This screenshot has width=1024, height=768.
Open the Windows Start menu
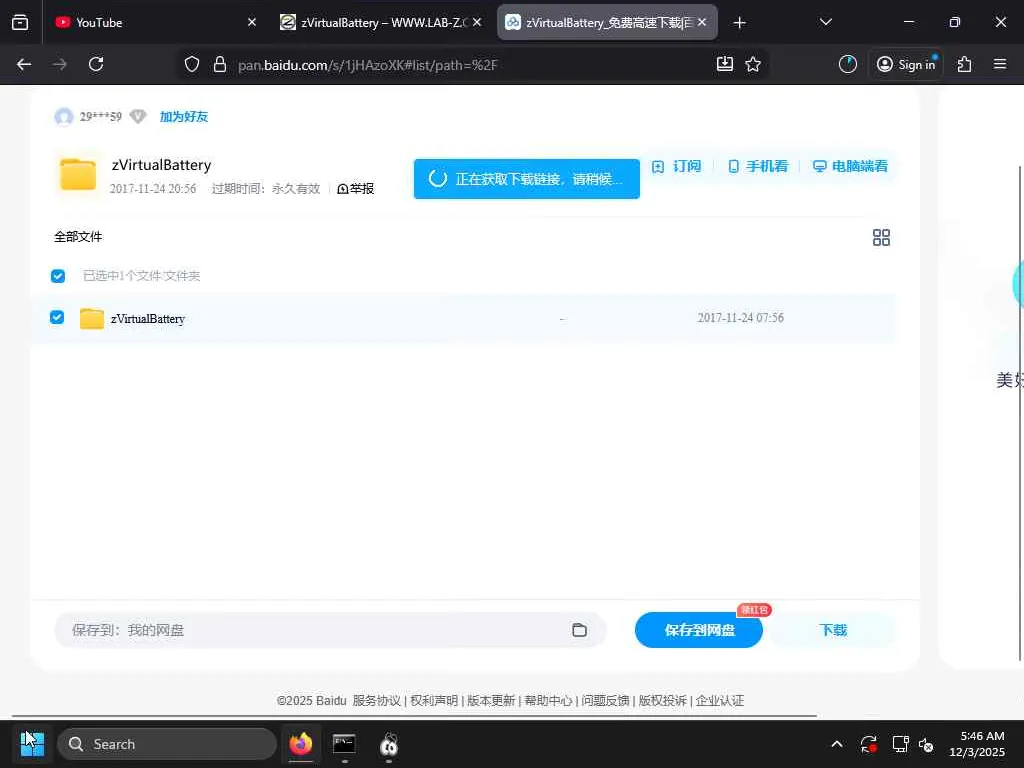click(x=32, y=744)
